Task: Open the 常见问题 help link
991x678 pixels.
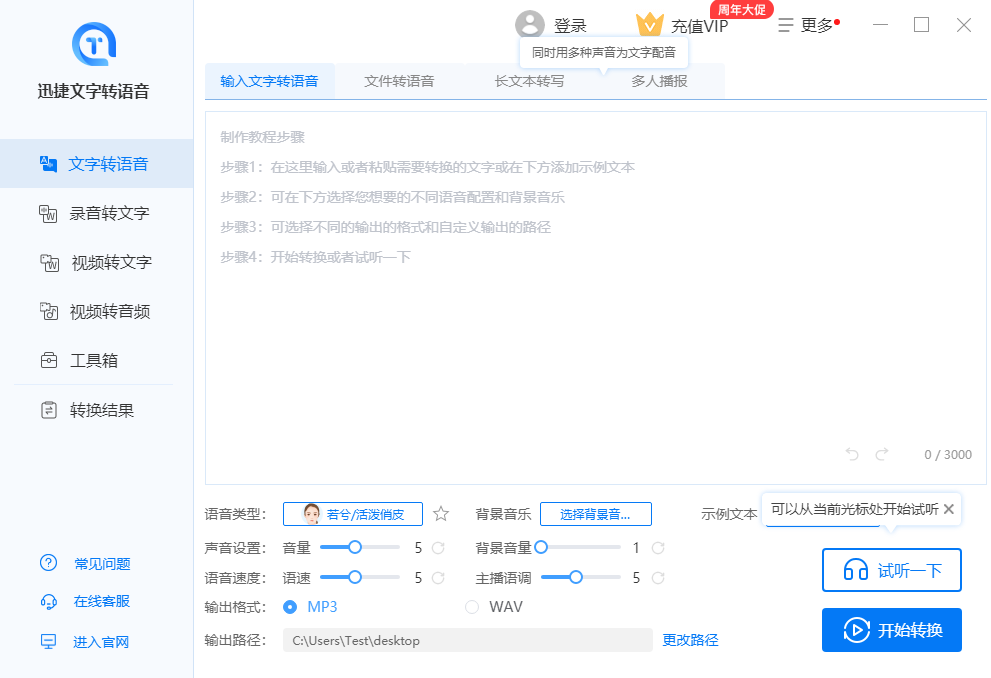Action: tap(102, 564)
